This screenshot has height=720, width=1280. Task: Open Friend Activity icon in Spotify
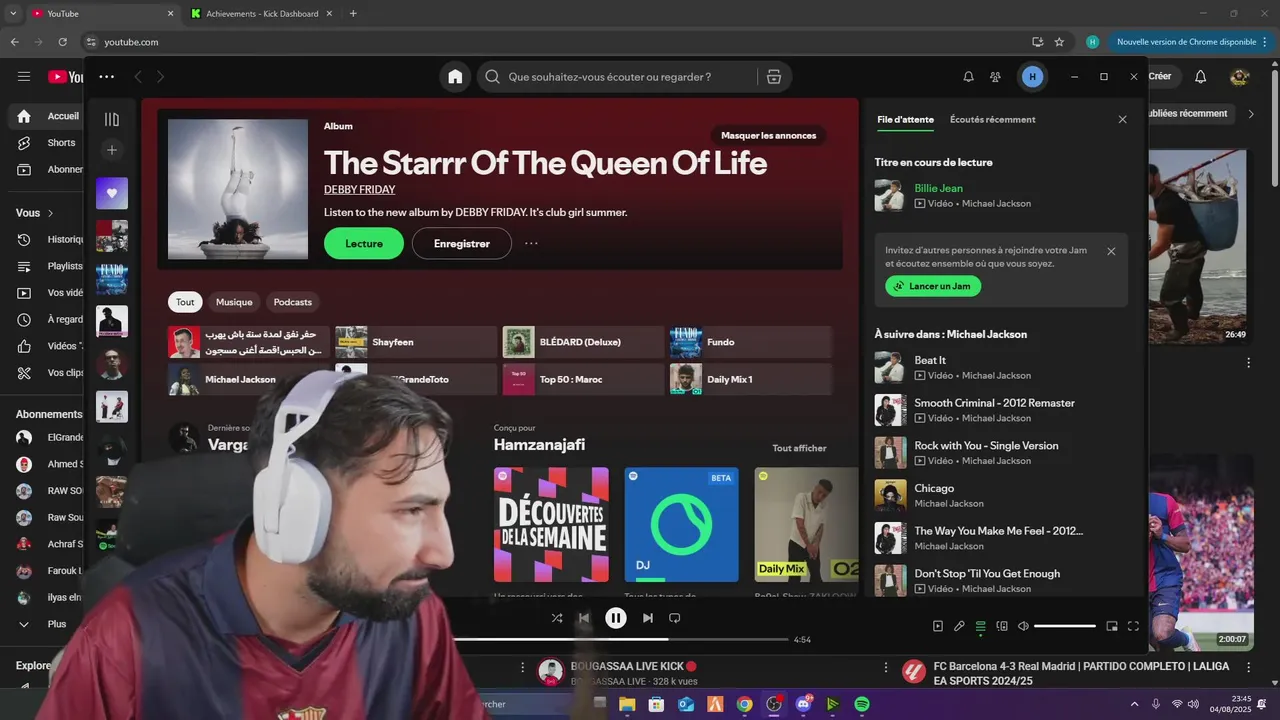(x=995, y=77)
